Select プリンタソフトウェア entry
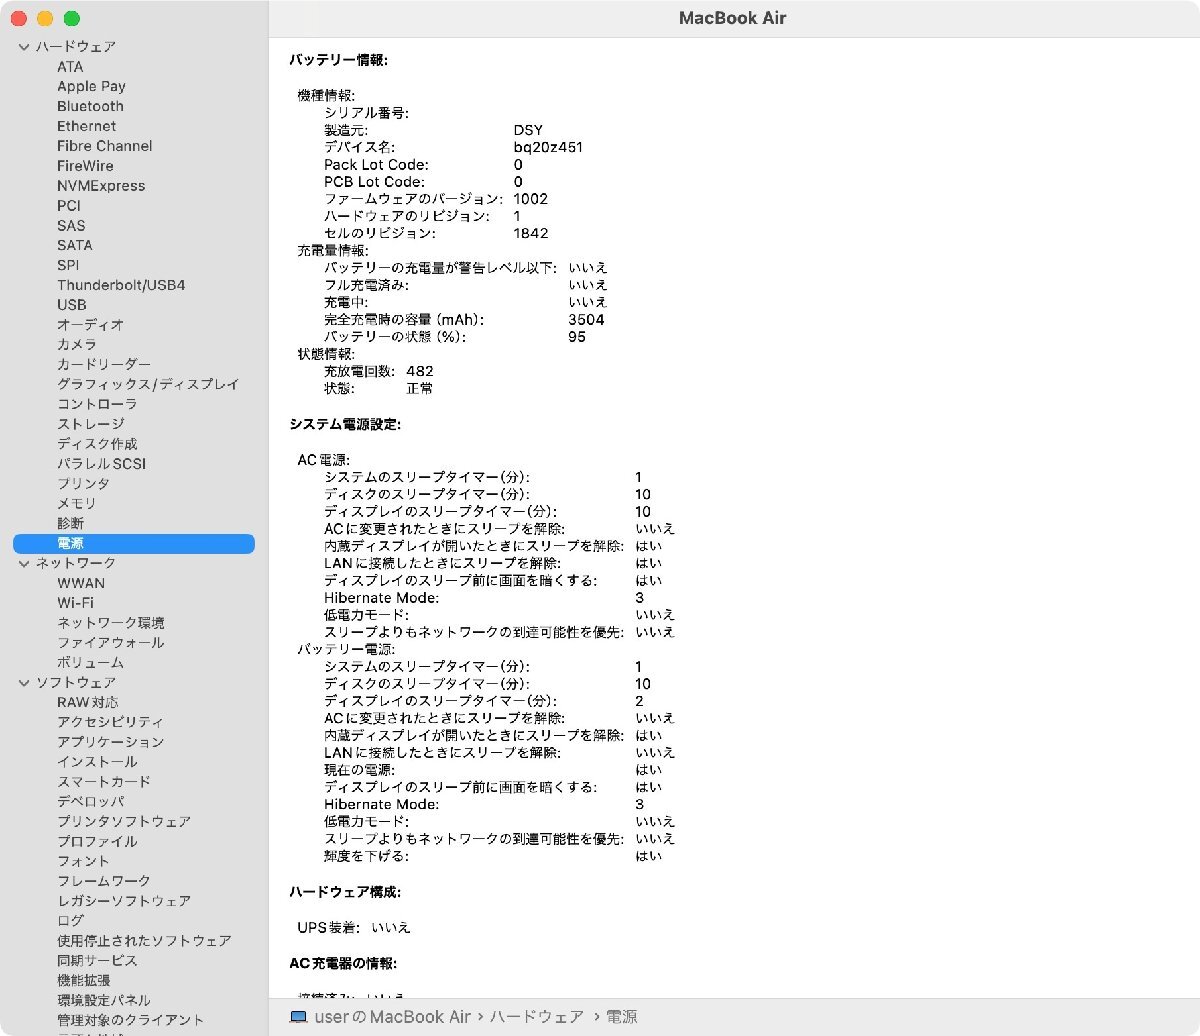The width and height of the screenshot is (1200, 1036). click(124, 822)
